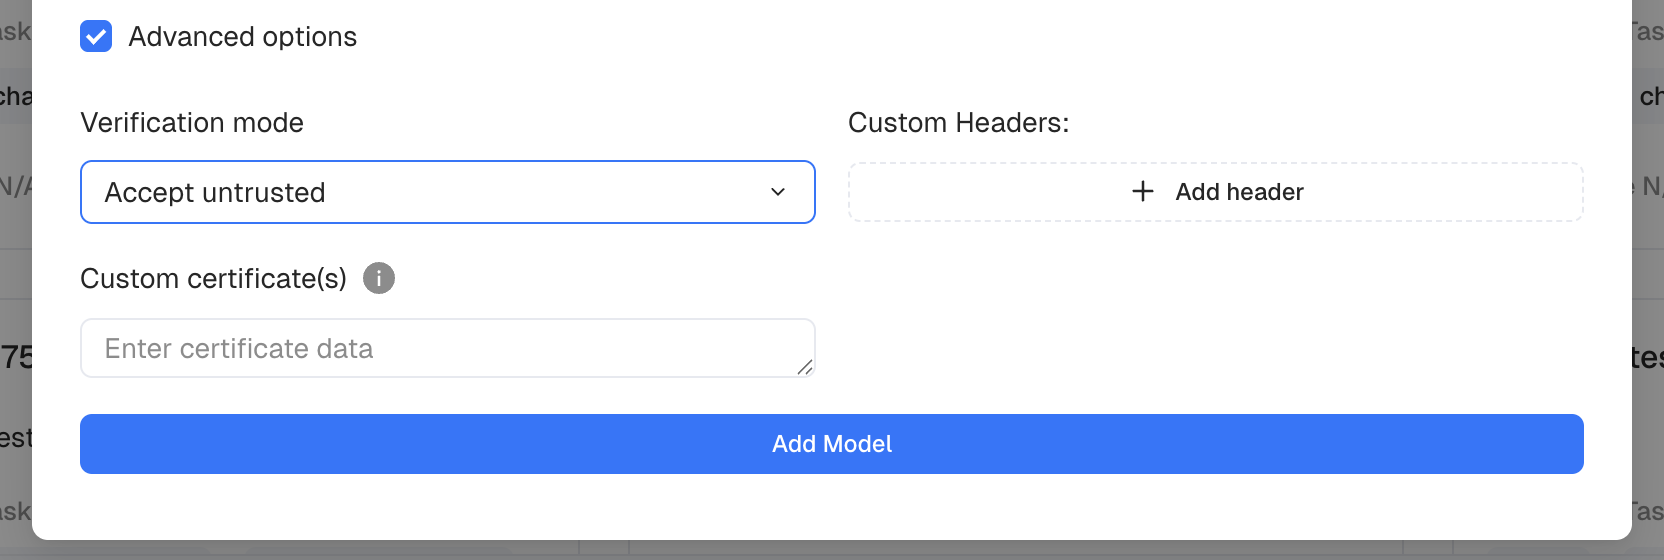Image resolution: width=1664 pixels, height=560 pixels.
Task: Click the Advanced options label text
Action: (242, 37)
